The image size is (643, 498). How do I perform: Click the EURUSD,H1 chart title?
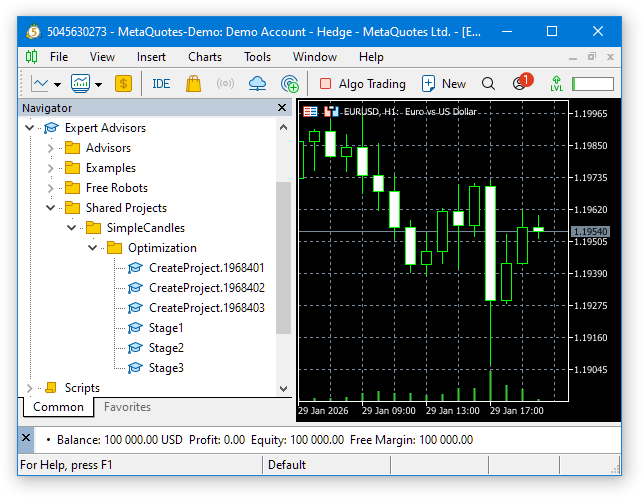410,112
